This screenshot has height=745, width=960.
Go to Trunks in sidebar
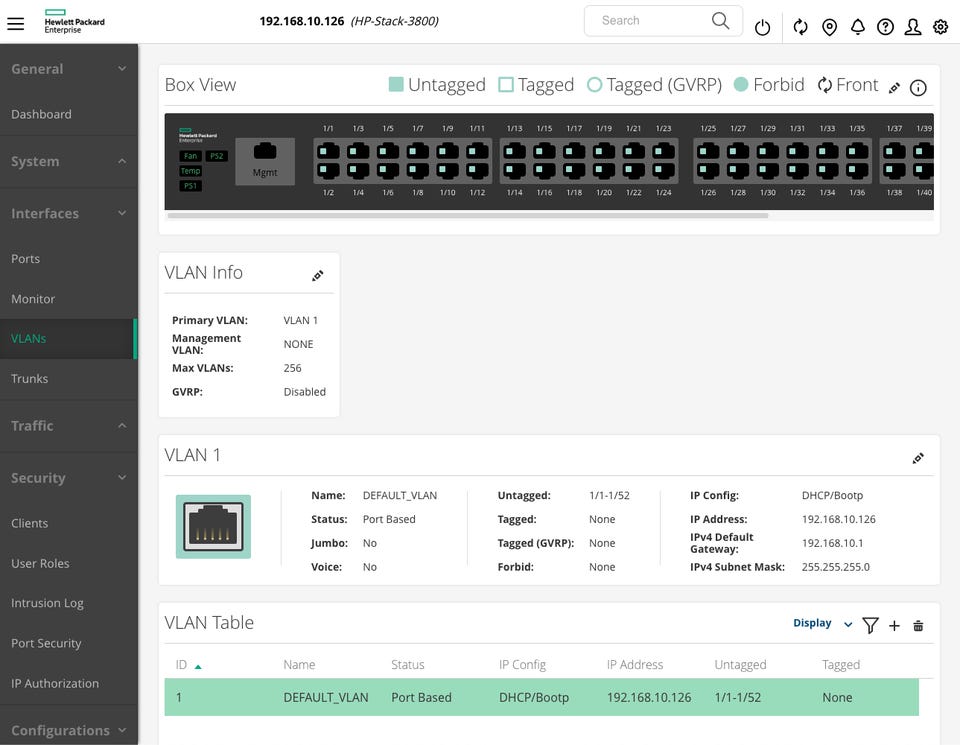(x=29, y=378)
